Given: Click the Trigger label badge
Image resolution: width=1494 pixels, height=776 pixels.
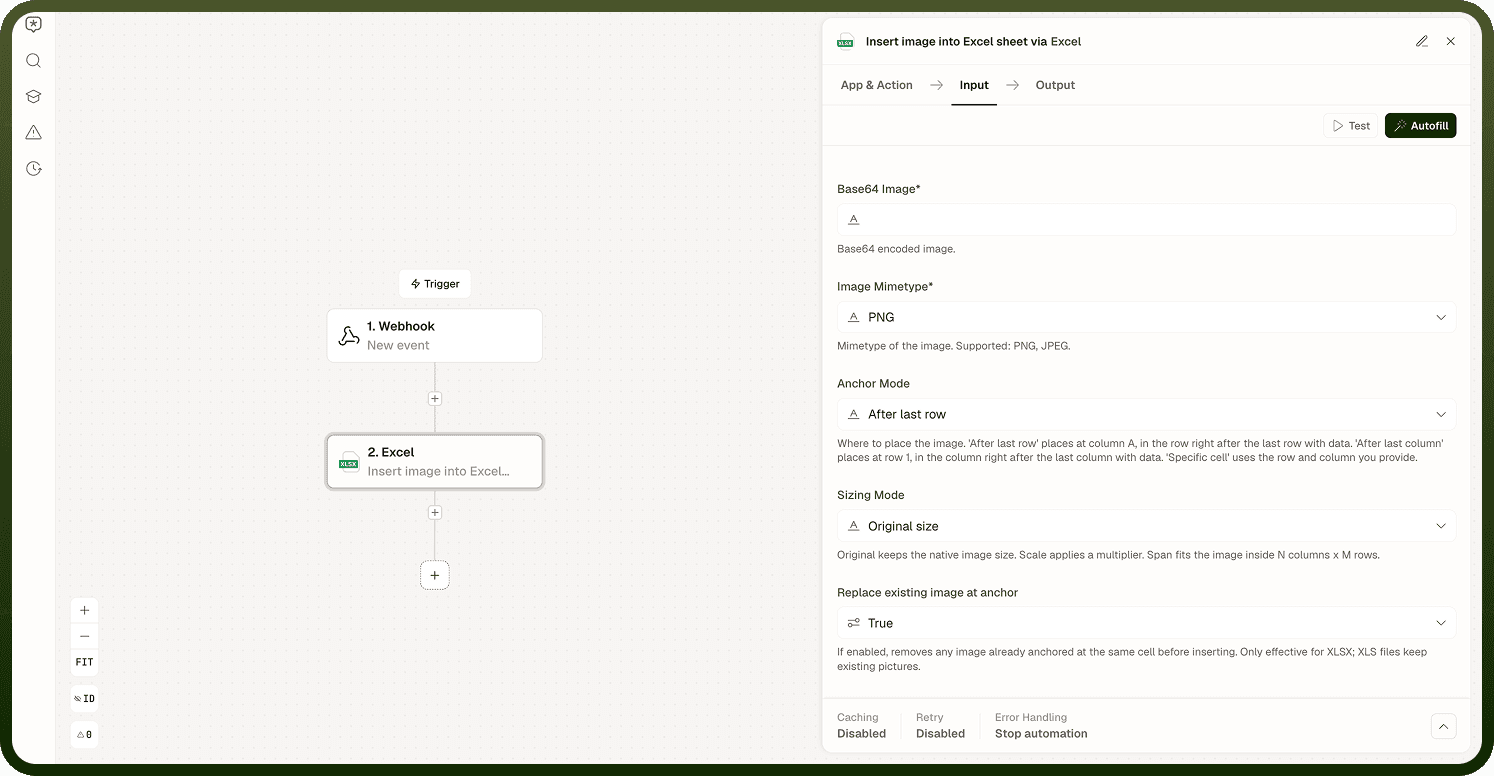Looking at the screenshot, I should (x=435, y=284).
